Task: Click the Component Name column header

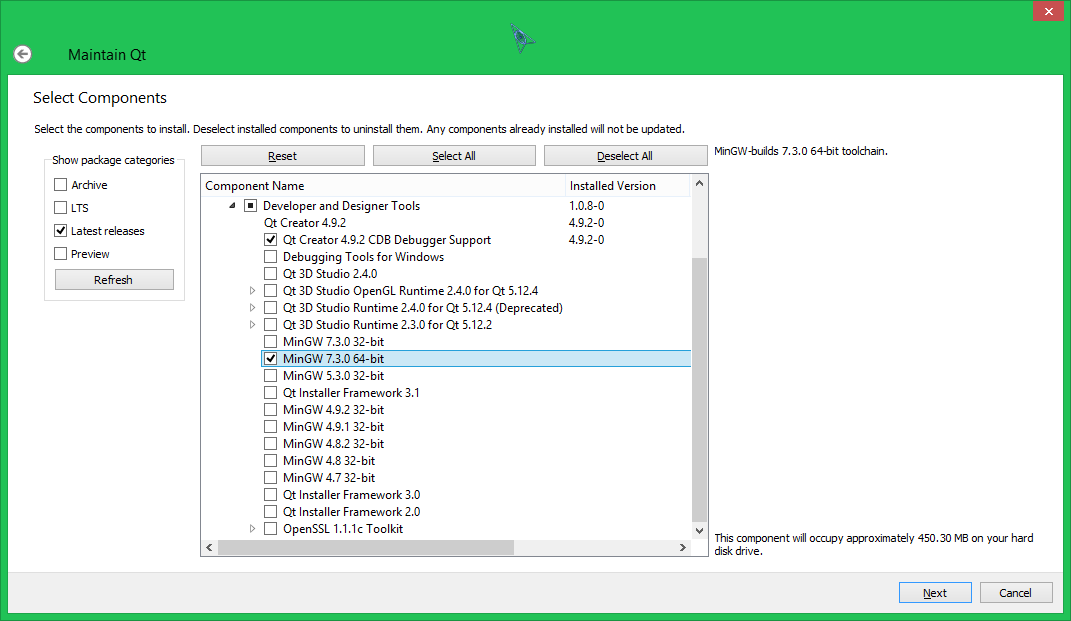Action: tap(383, 186)
